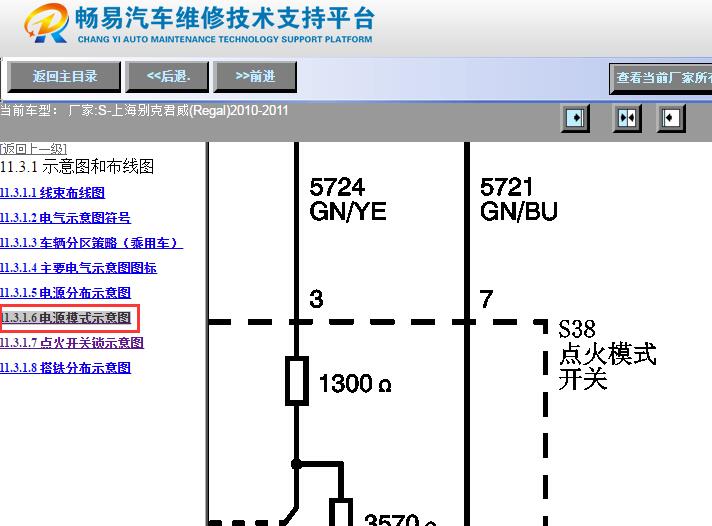The height and width of the screenshot is (526, 712).
Task: Open 11.3.1.2 电气示意图符号 link
Action: point(65,218)
